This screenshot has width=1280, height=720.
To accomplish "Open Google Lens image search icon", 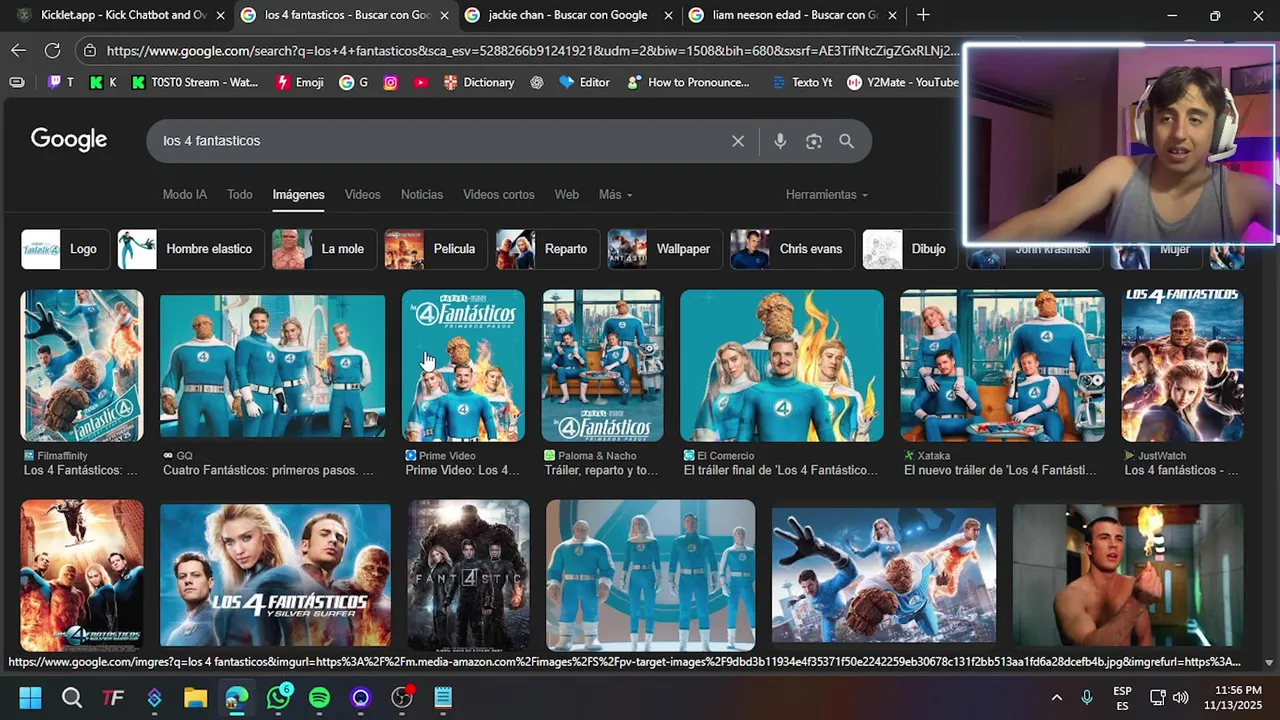I will pos(814,141).
